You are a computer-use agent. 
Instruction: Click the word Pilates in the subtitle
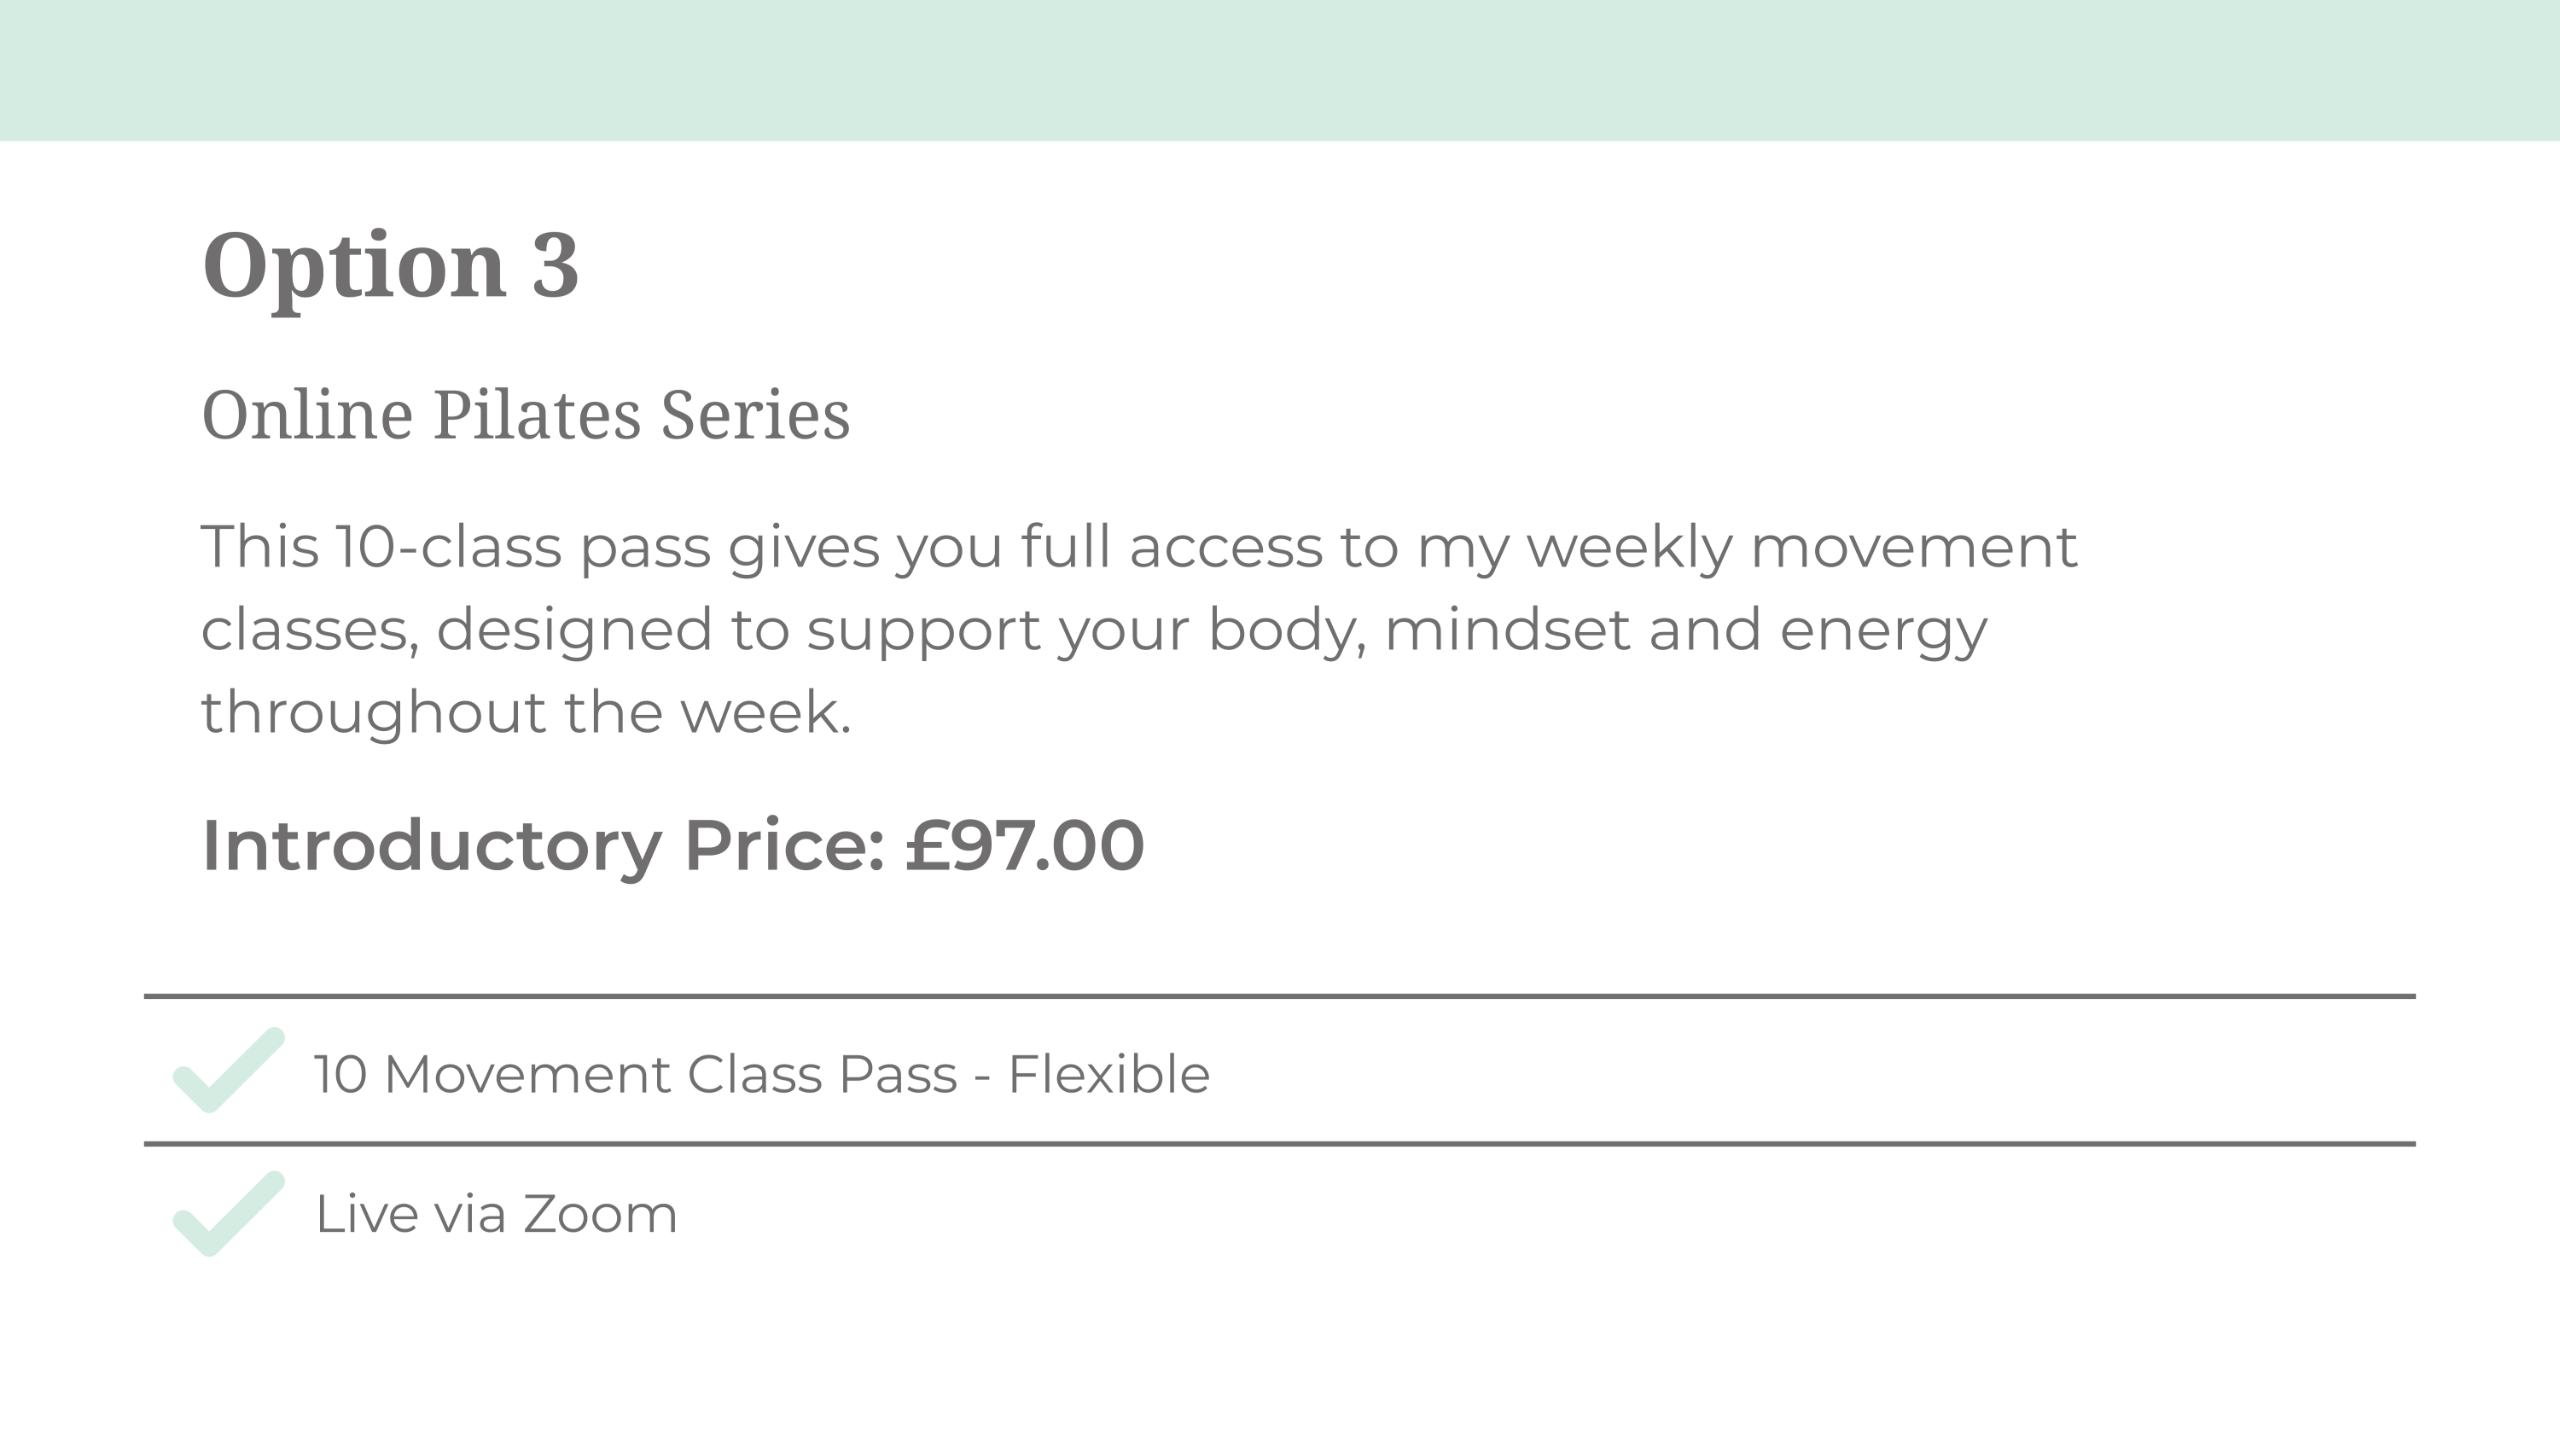coord(536,415)
